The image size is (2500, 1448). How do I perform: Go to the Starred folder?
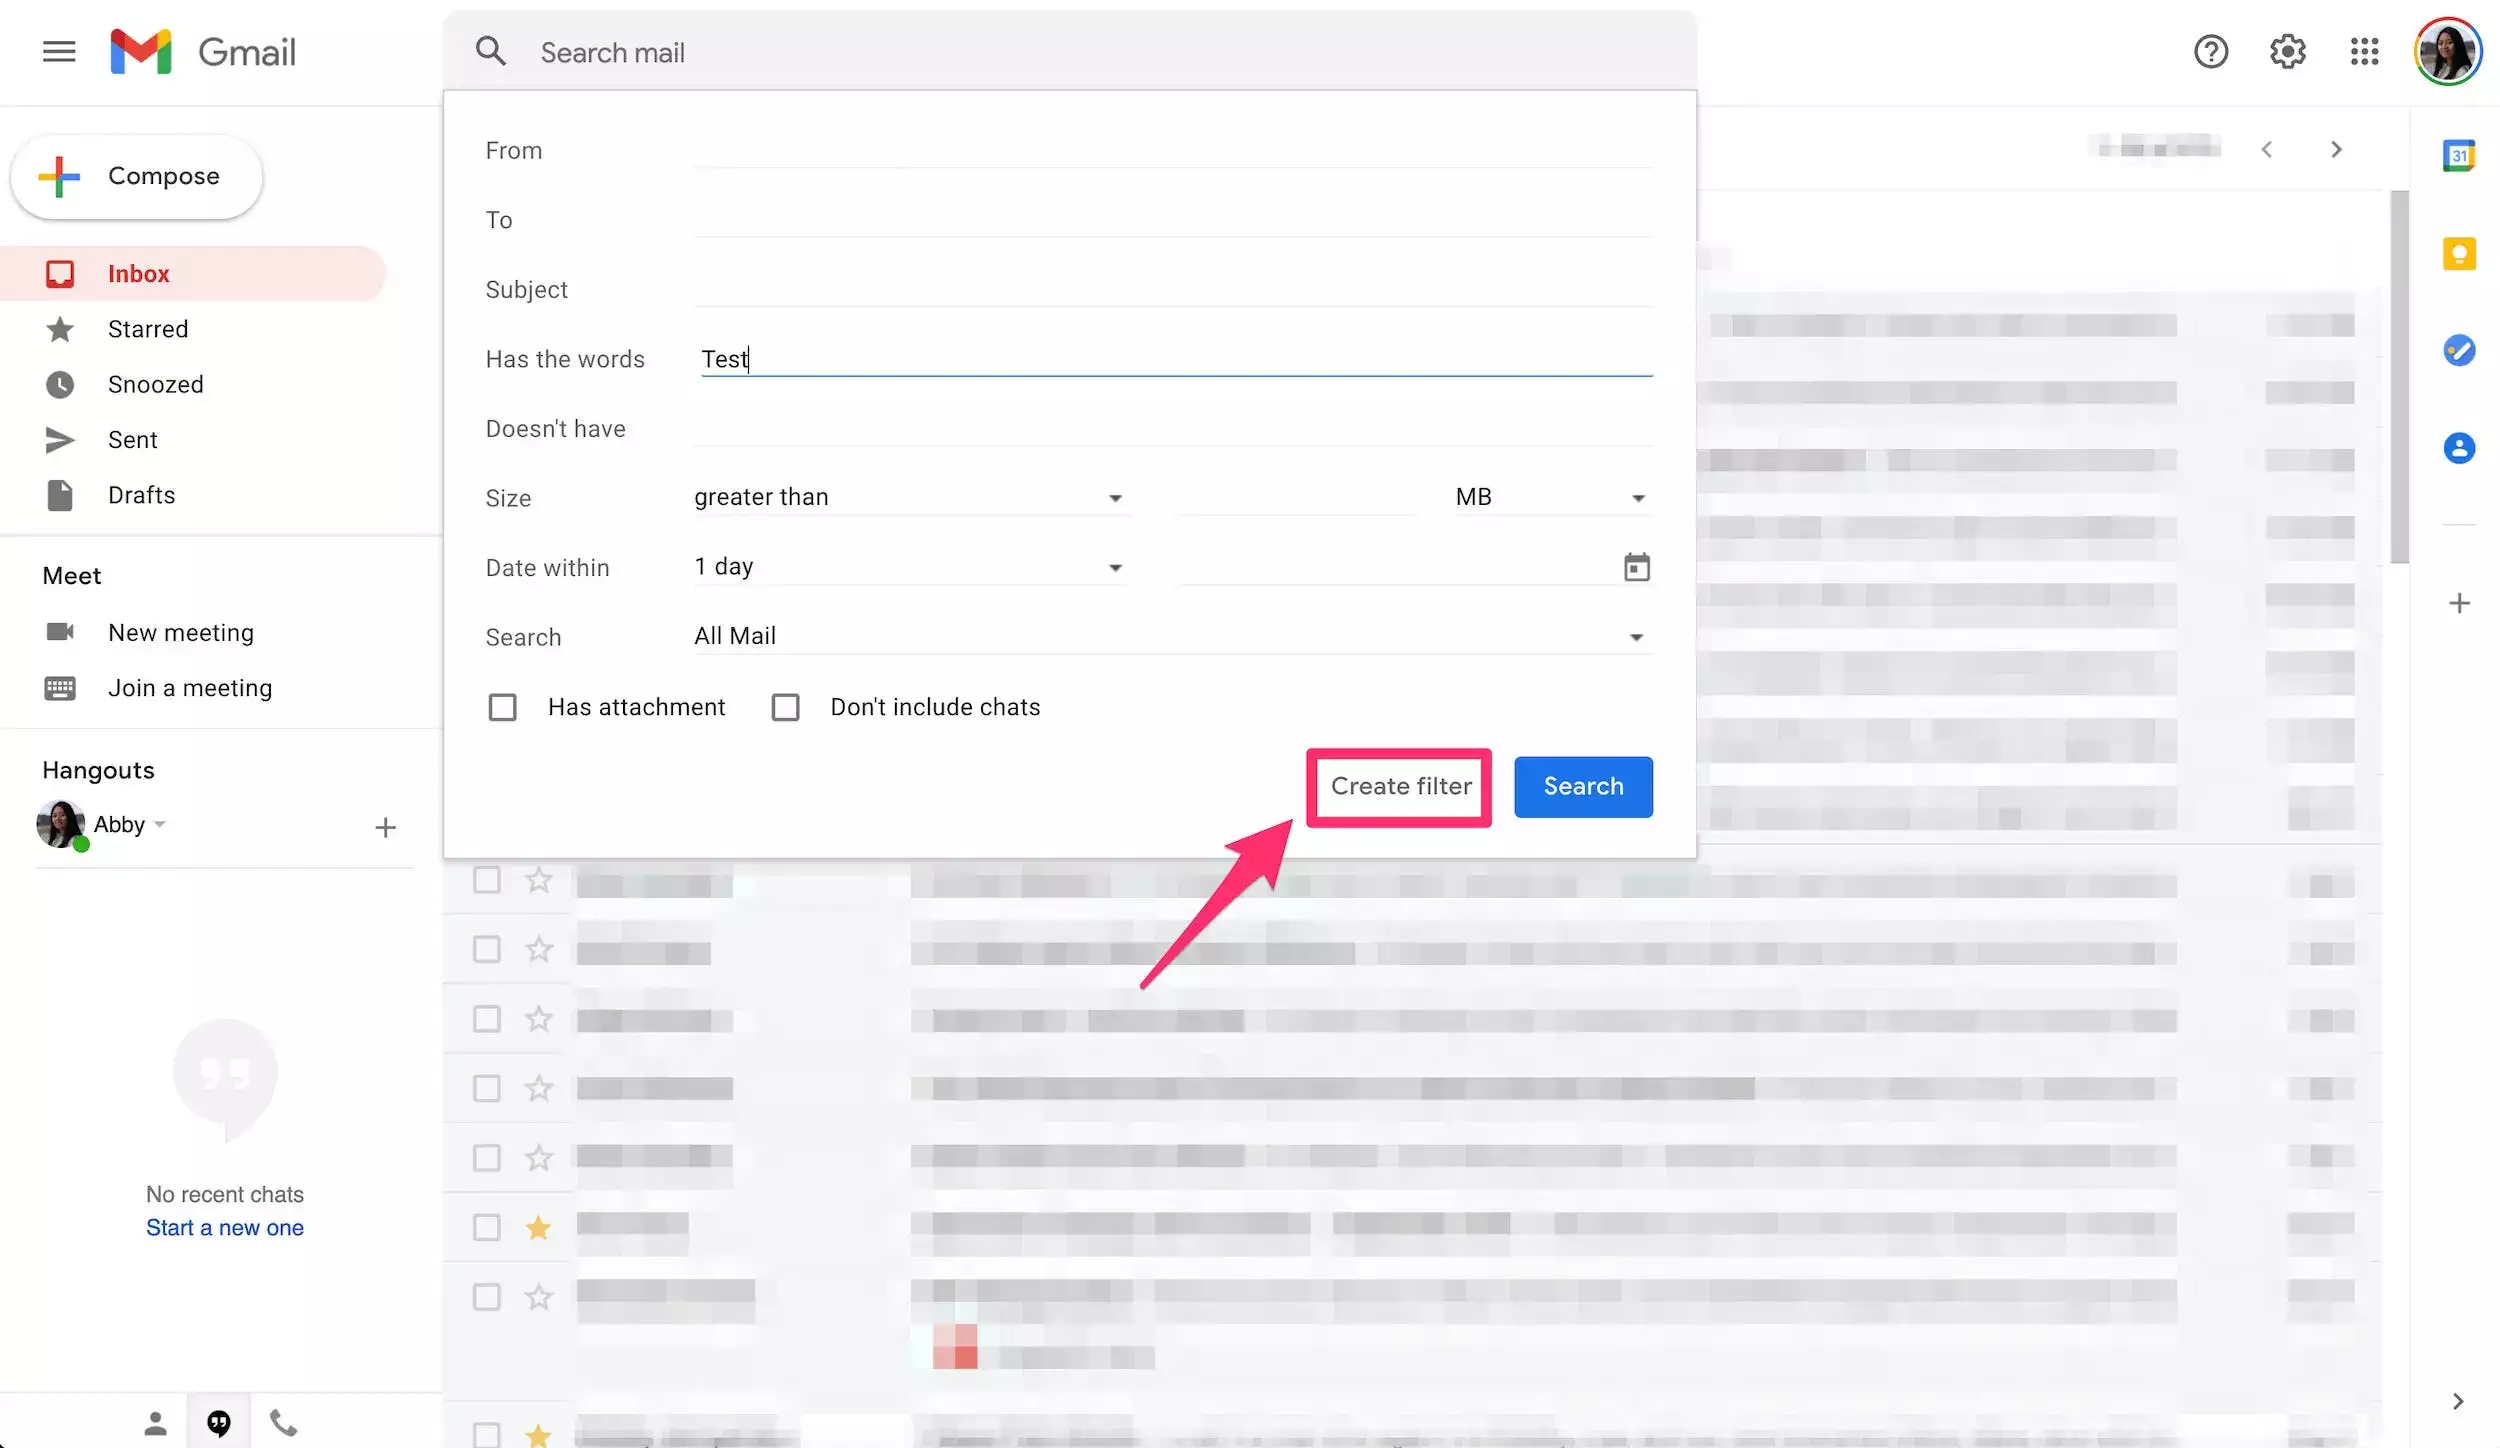point(147,329)
